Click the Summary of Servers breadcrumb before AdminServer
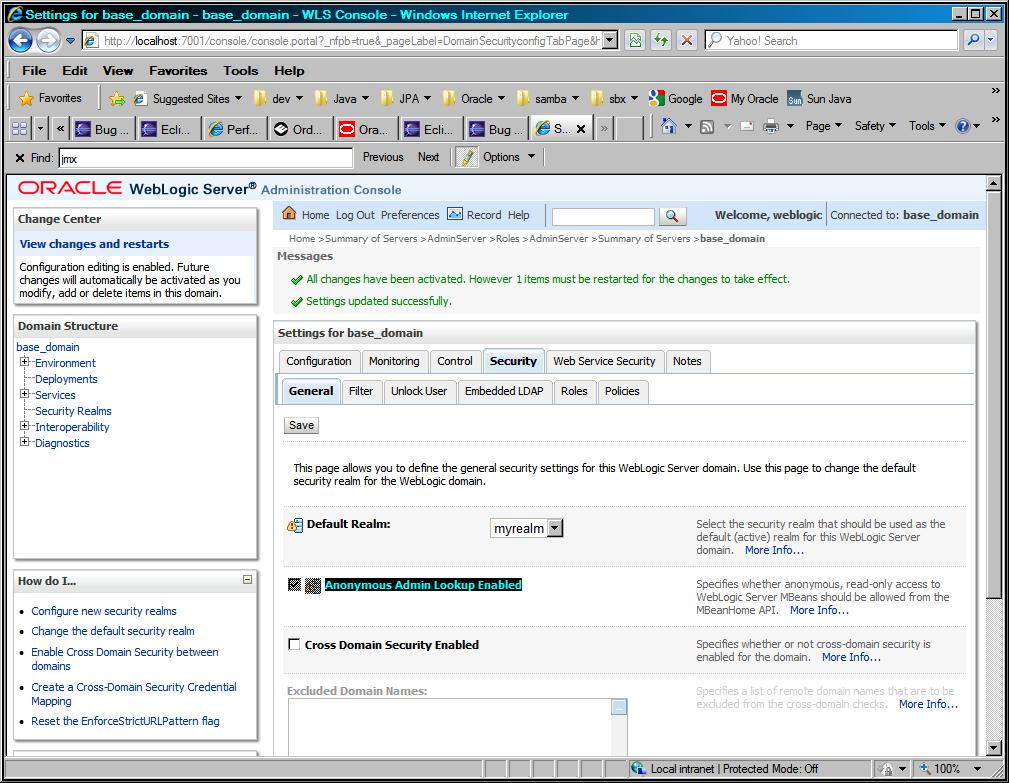Screen dimensions: 1009x783 371,239
